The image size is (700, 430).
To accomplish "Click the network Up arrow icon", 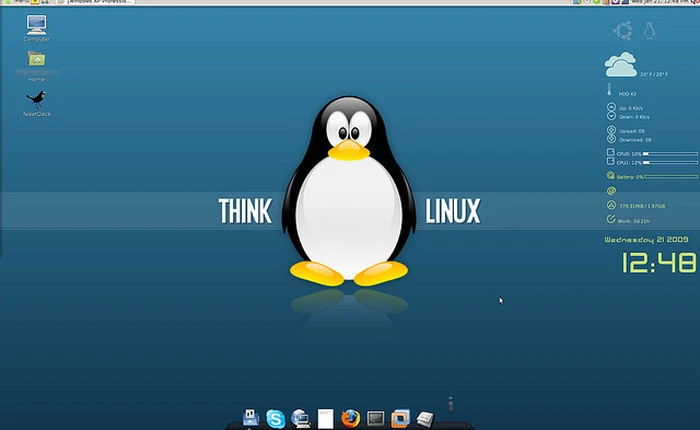I will tap(611, 107).
